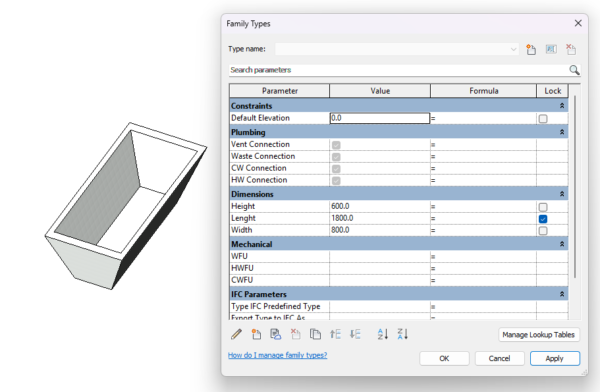Select the Vent Connection parameter name
The width and height of the screenshot is (600, 392).
pos(260,144)
